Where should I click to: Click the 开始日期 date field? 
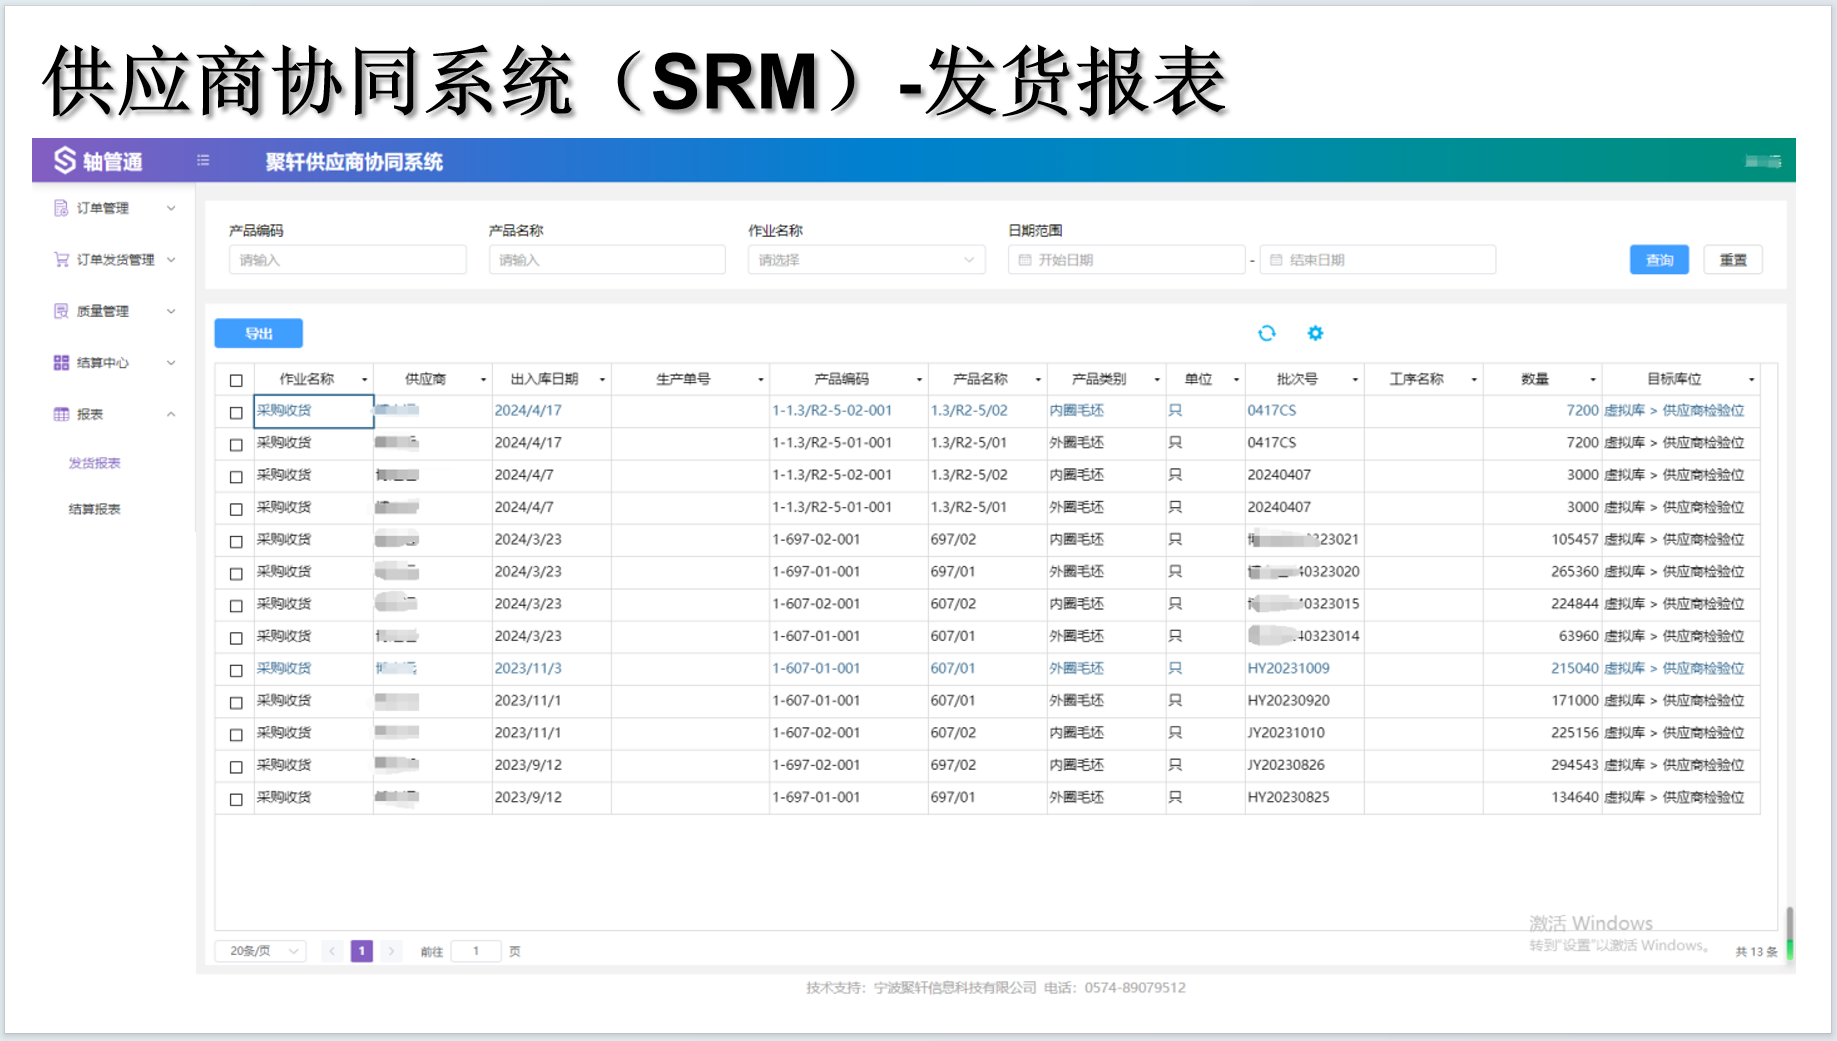(1127, 260)
